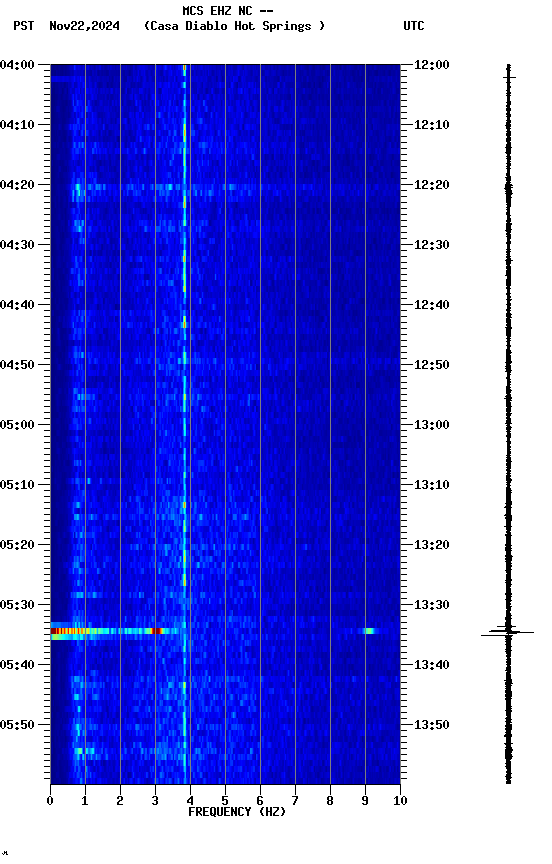Click the '13:00' UTC time label
Screen dimensions: 552x864
(x=432, y=425)
